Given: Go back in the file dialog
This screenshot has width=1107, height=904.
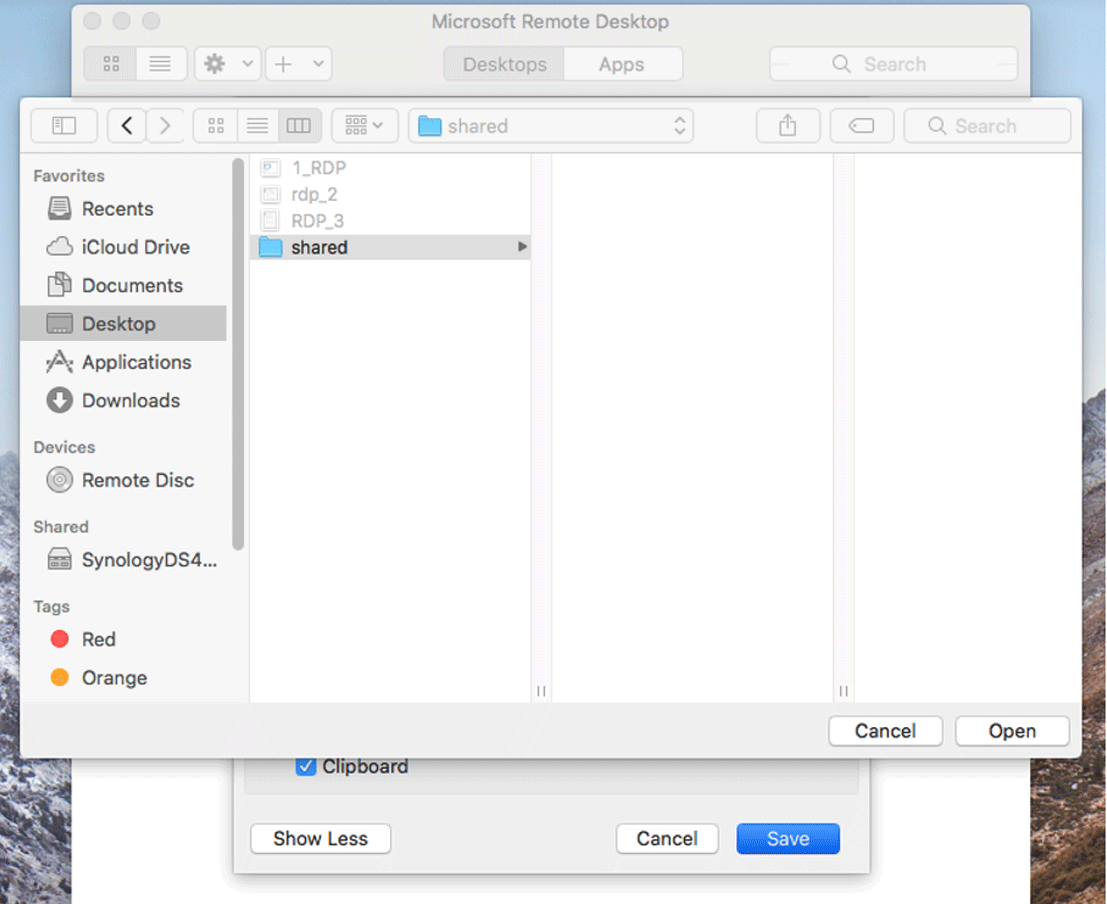Looking at the screenshot, I should 127,126.
